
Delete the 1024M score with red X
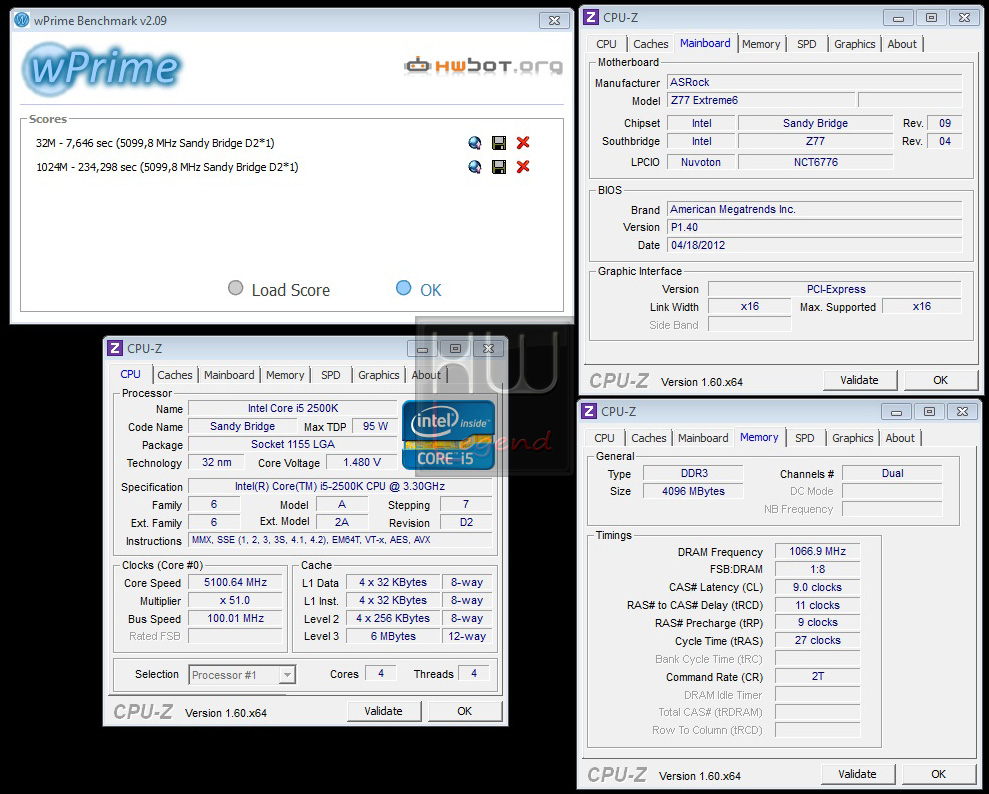coord(523,167)
